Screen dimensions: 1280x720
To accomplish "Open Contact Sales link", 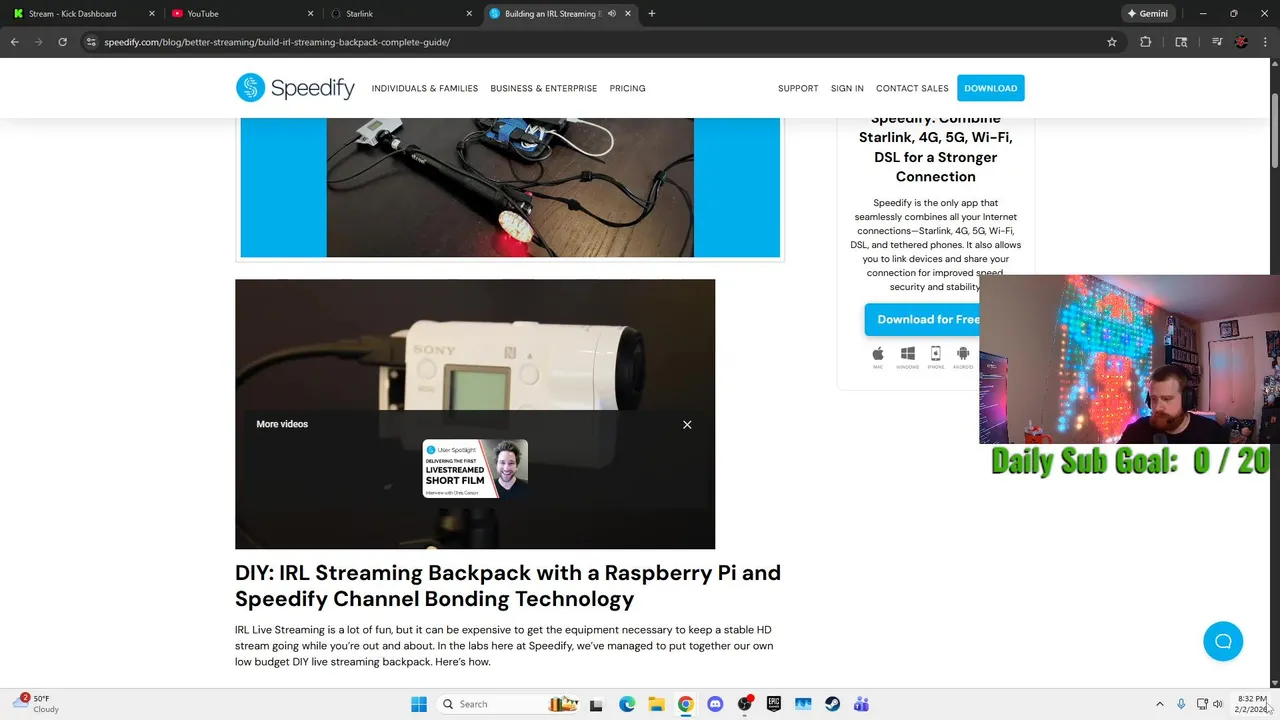I will point(912,88).
